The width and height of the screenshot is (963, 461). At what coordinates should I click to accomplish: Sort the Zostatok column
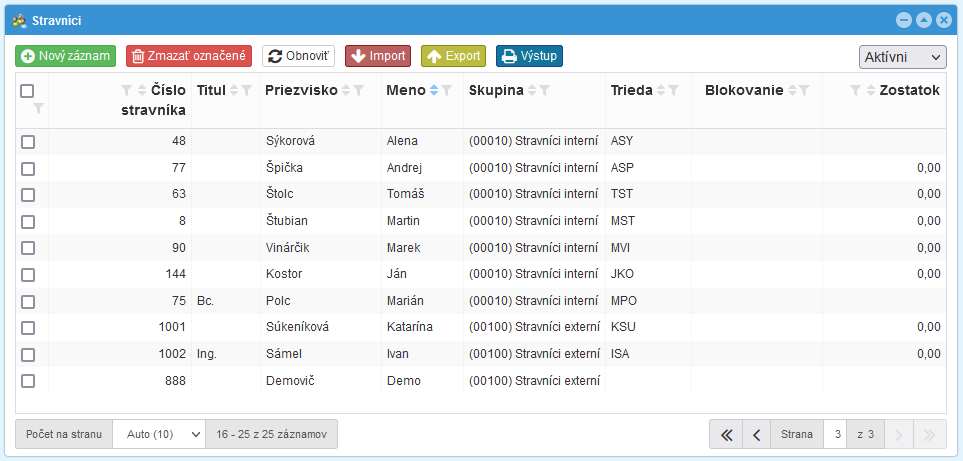[x=870, y=90]
